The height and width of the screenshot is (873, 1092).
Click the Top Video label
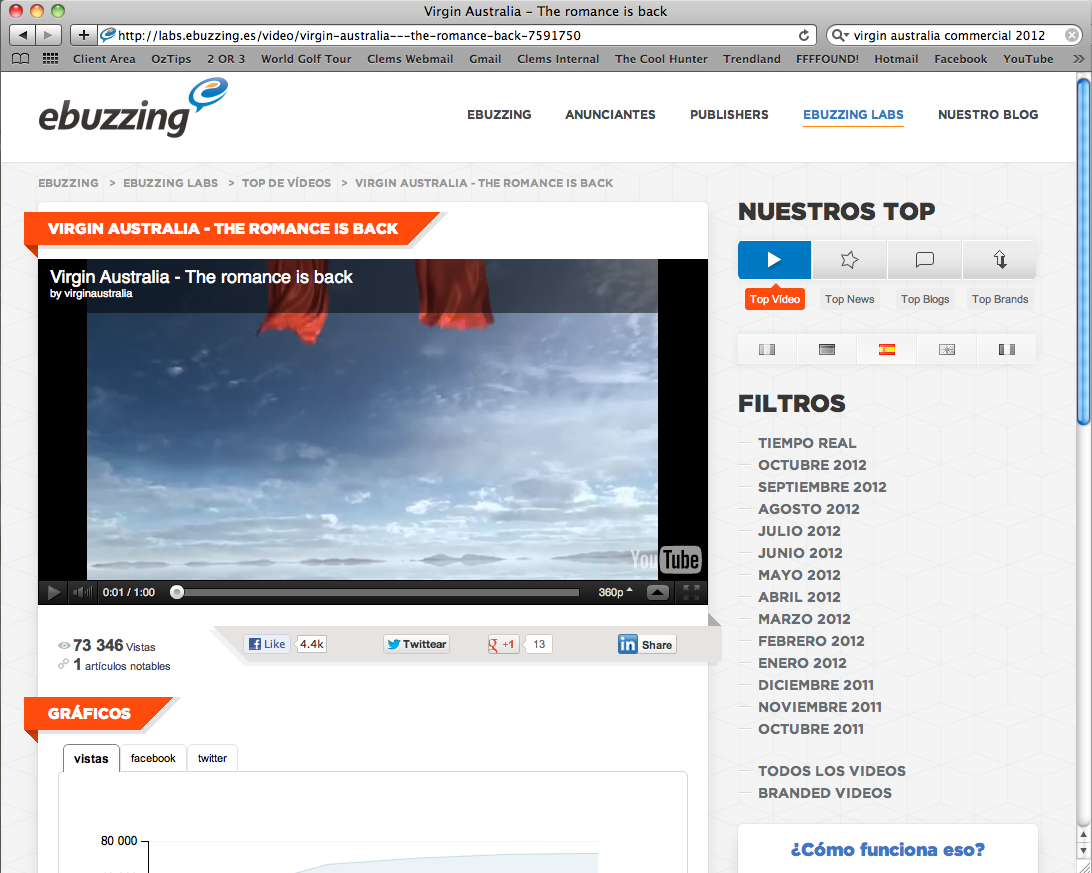[x=774, y=299]
